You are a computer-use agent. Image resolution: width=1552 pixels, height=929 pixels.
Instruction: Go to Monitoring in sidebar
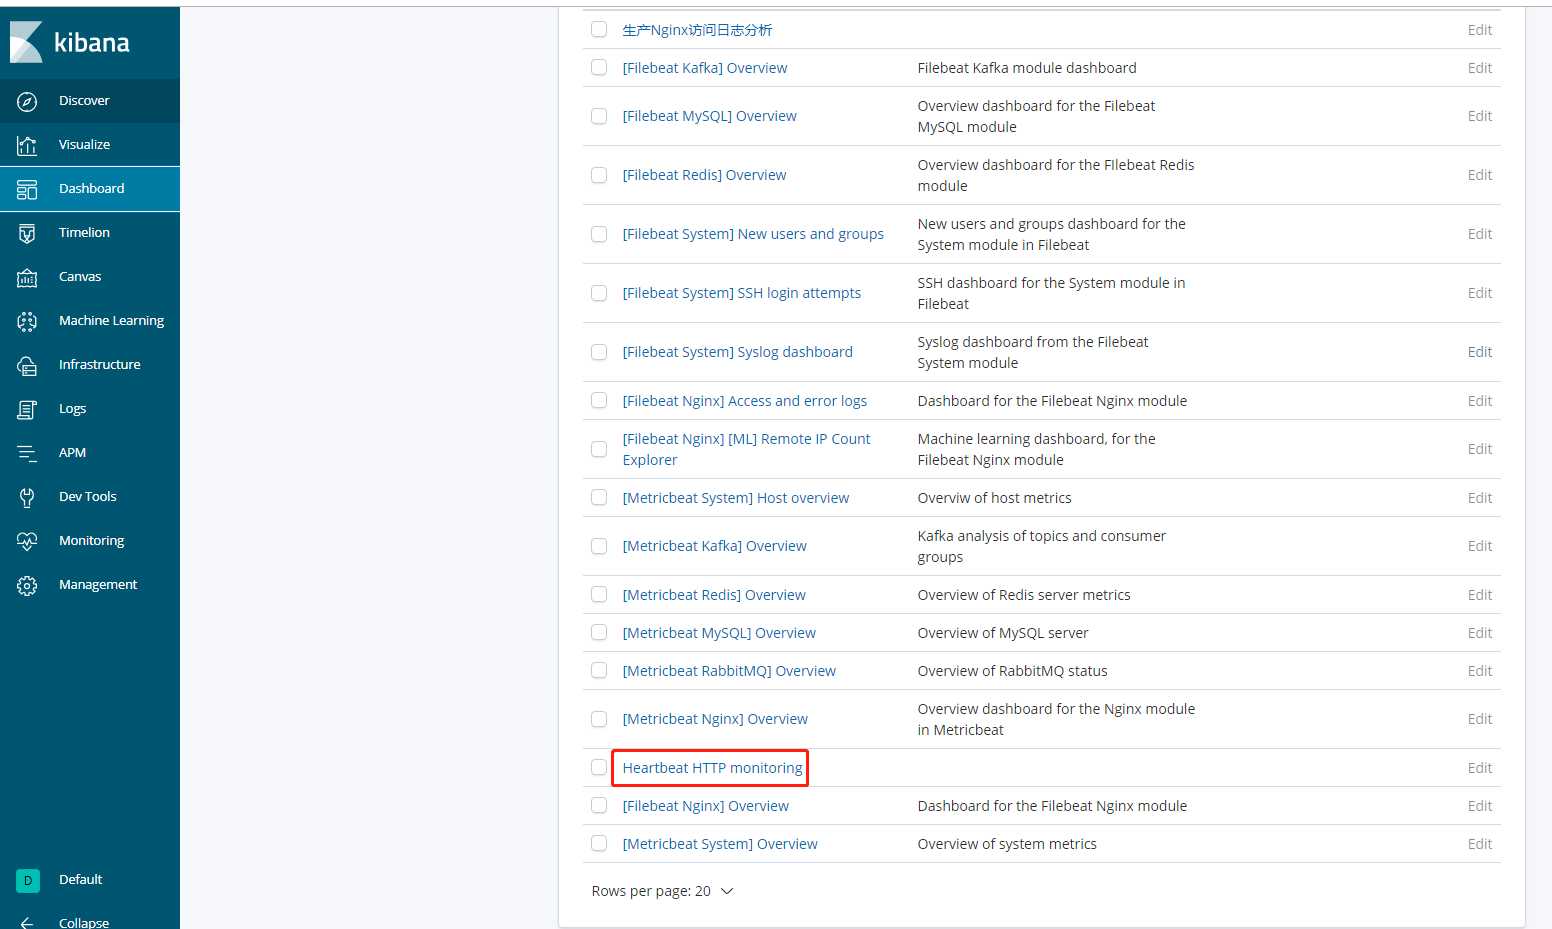coord(91,541)
